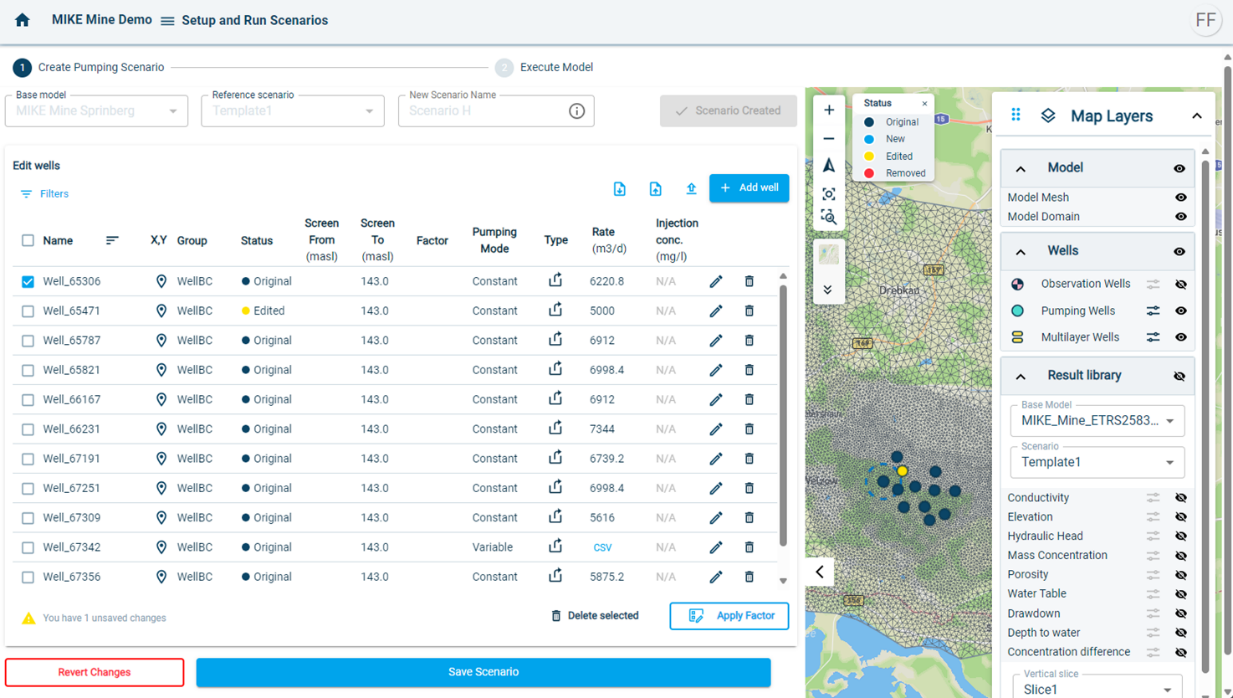The height and width of the screenshot is (698, 1233).
Task: Delete Well_65787 with trash icon
Action: pos(749,341)
